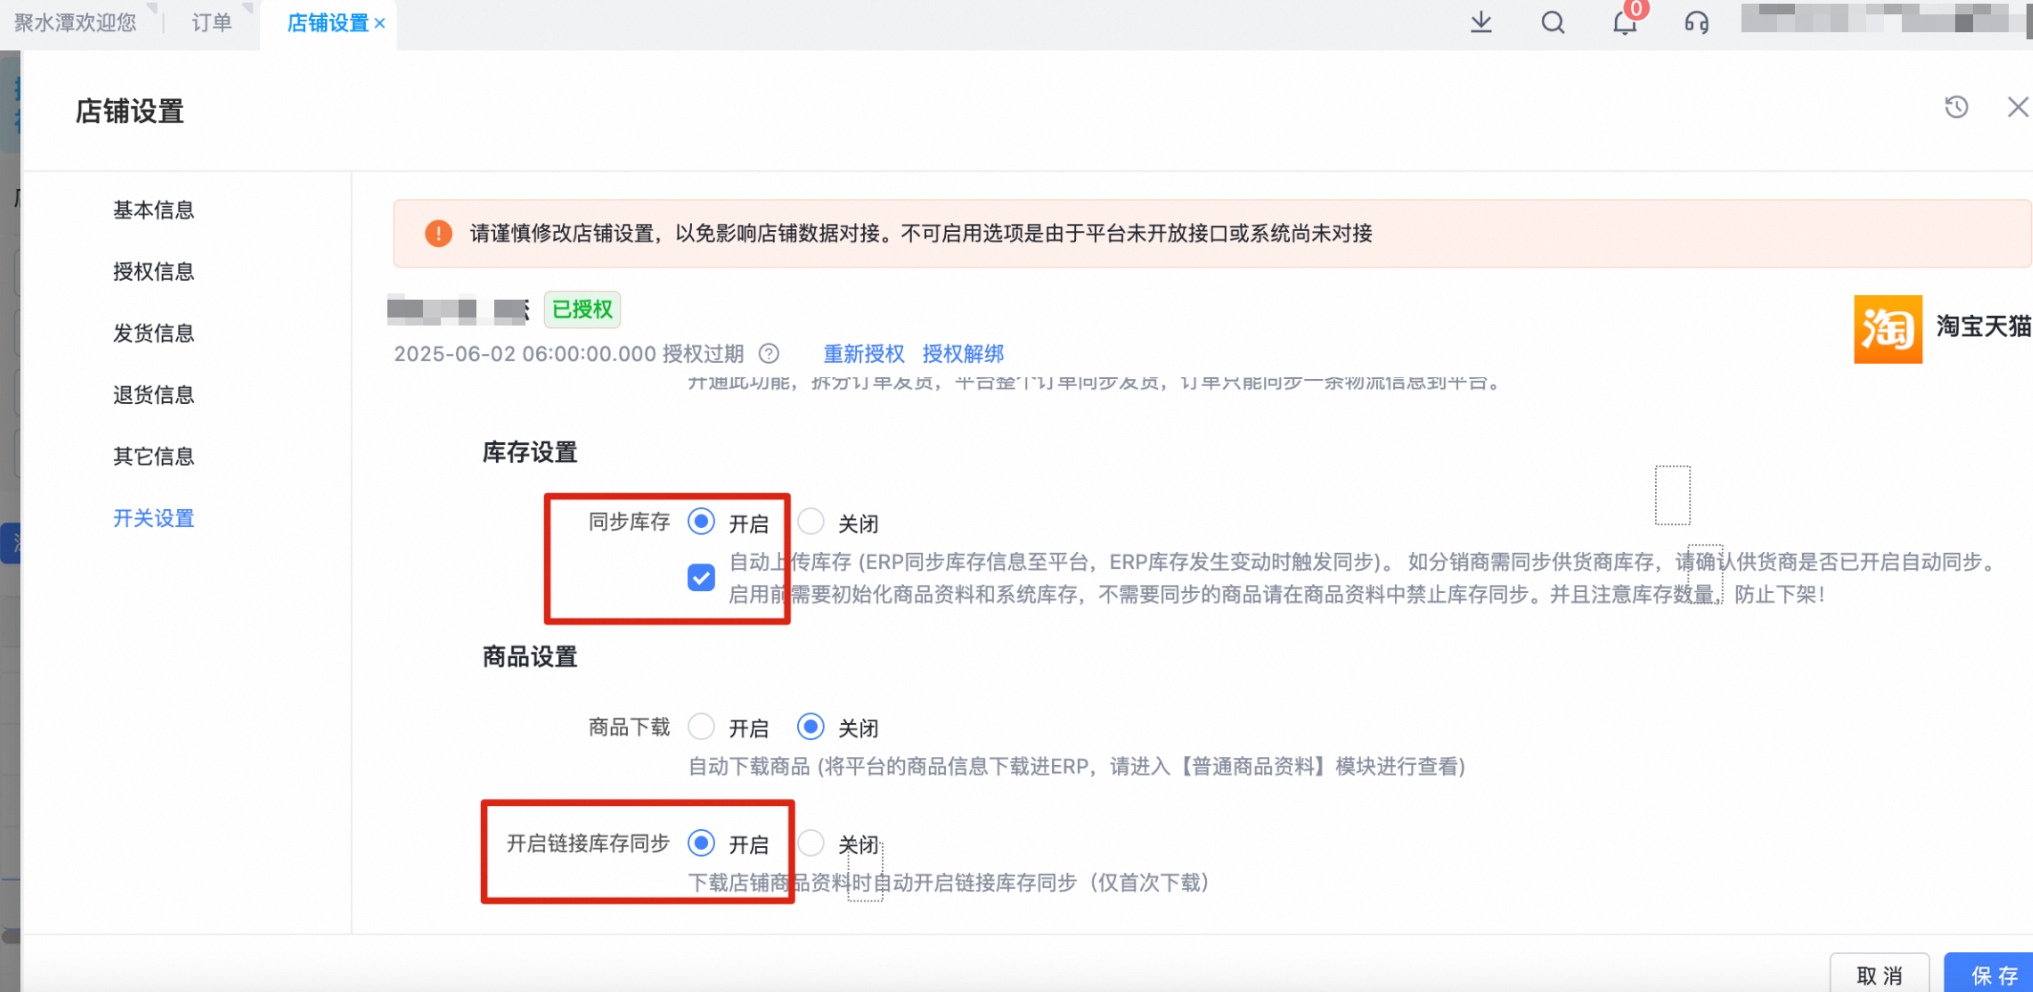2033x992 pixels.
Task: Click the 保存 button
Action: click(1990, 974)
